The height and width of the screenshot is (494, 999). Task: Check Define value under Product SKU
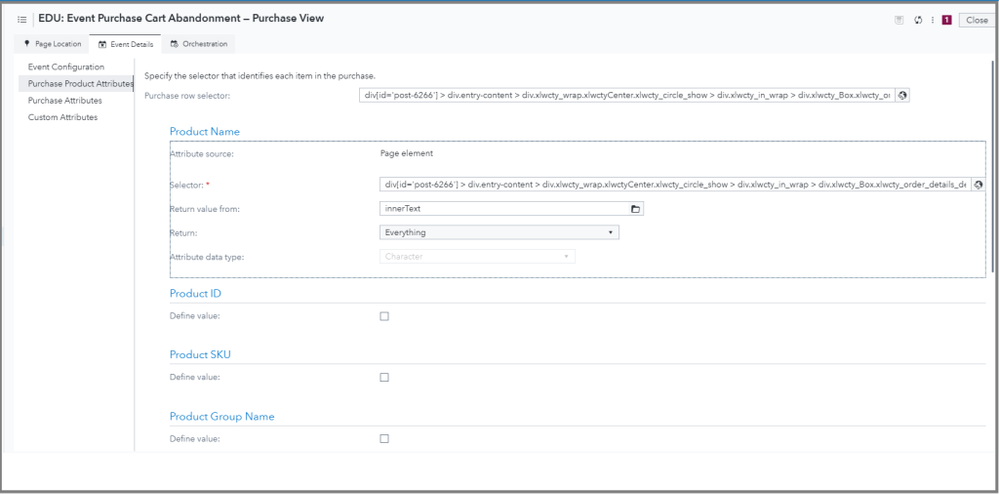click(x=385, y=377)
